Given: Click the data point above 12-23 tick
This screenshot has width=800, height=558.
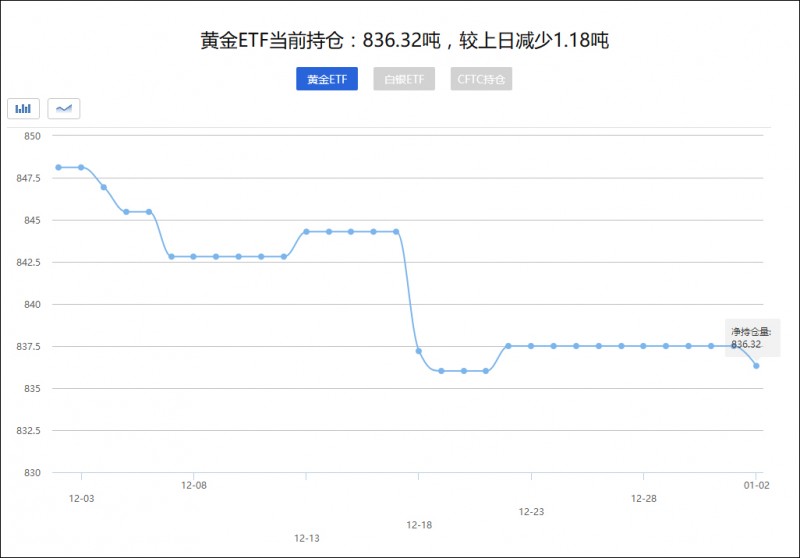Looking at the screenshot, I should pos(531,346).
